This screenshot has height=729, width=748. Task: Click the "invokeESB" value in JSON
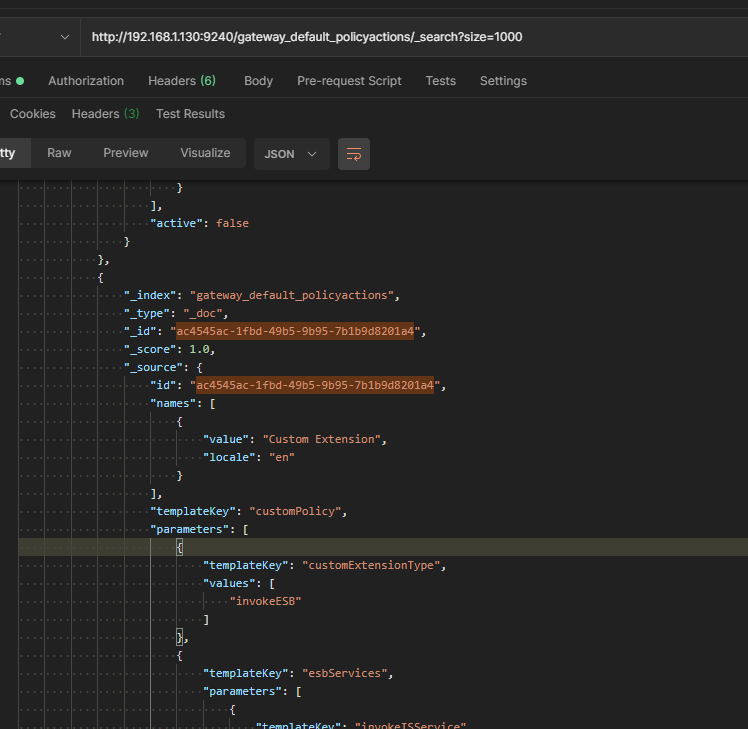point(265,601)
